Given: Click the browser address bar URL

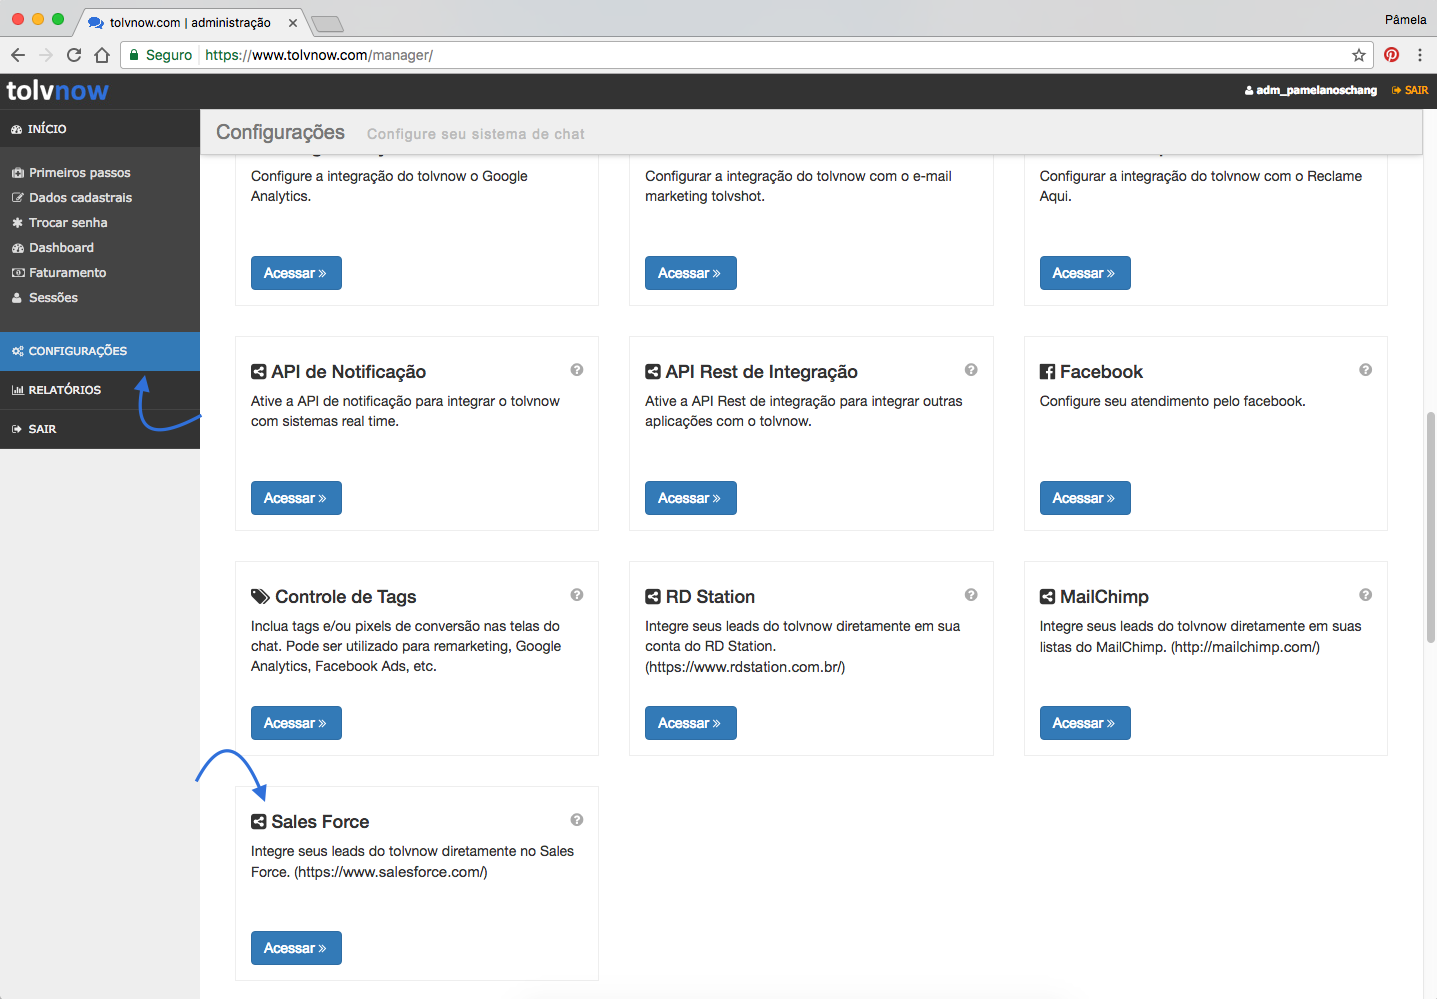Looking at the screenshot, I should click(x=319, y=55).
